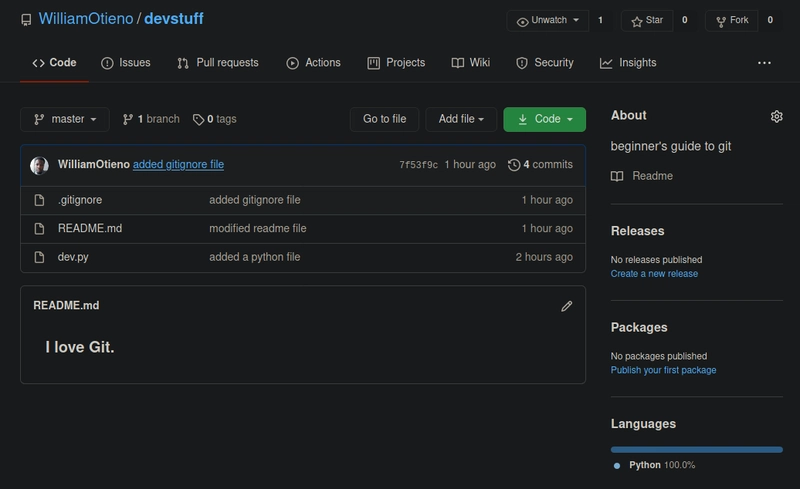Open the .gitignore file

coord(80,200)
